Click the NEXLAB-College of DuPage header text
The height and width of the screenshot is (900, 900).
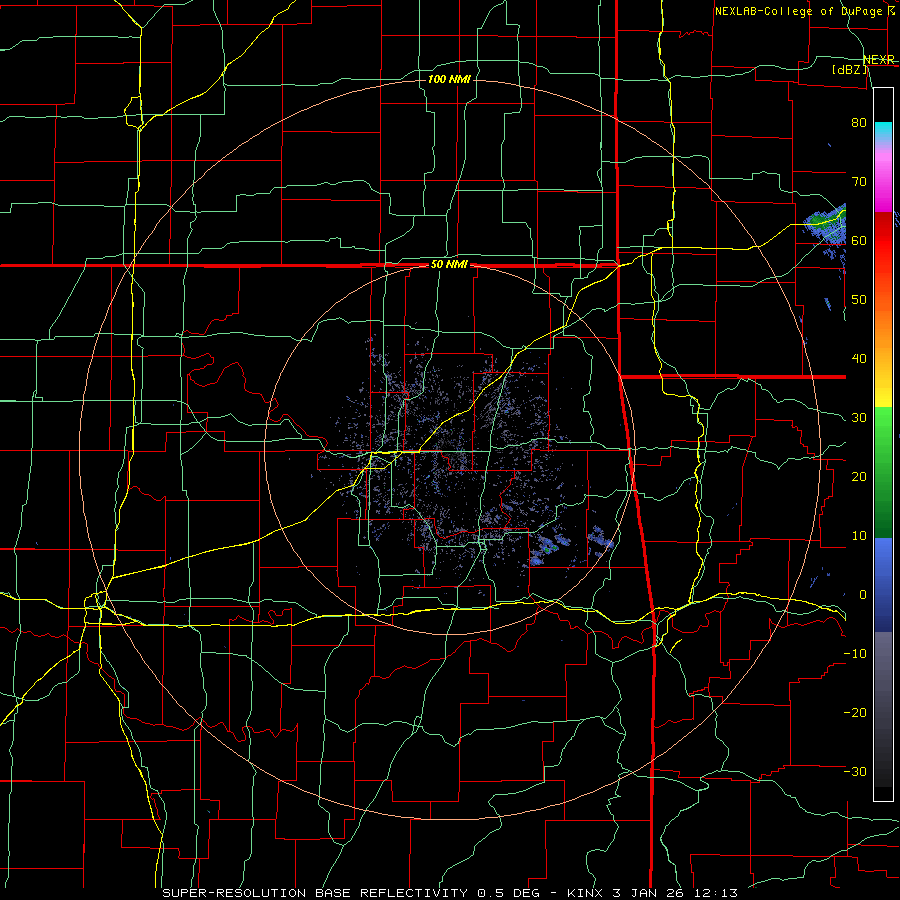coord(805,11)
